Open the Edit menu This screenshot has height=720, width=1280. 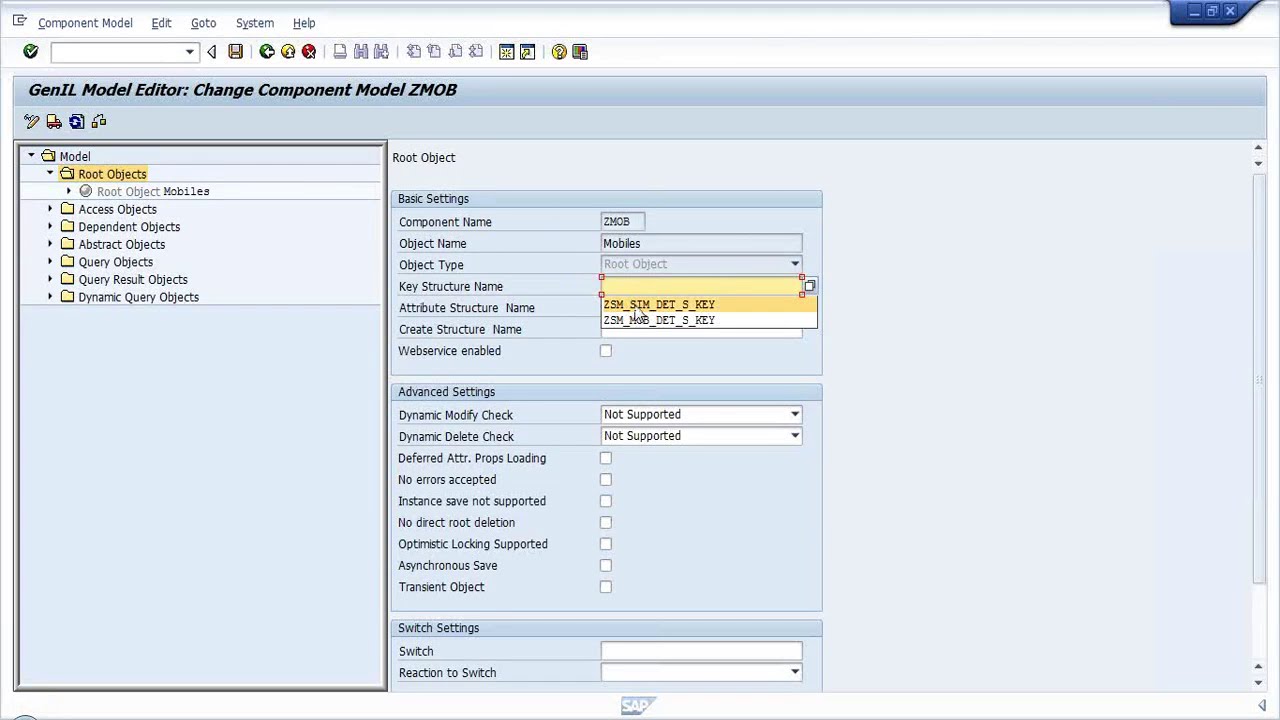tap(161, 23)
